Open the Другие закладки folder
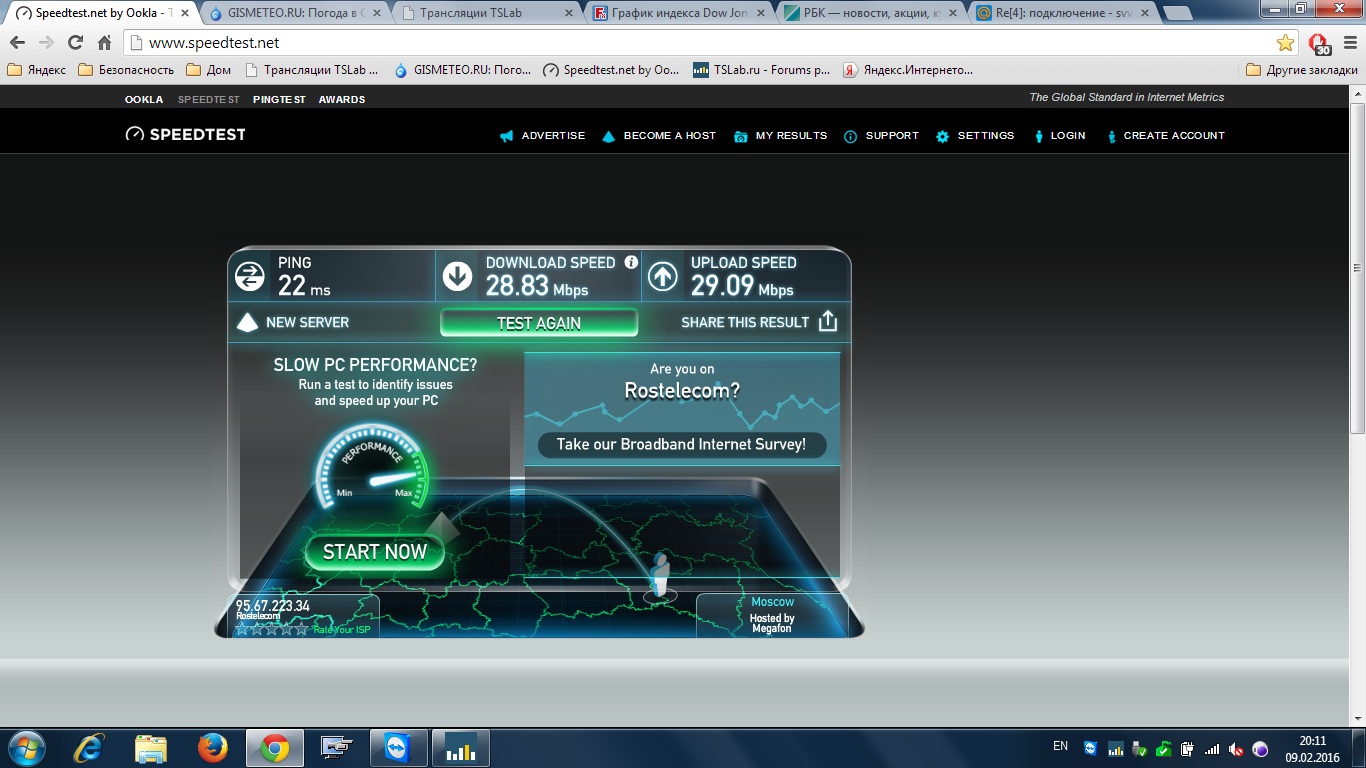Image resolution: width=1366 pixels, height=768 pixels. [x=1302, y=70]
